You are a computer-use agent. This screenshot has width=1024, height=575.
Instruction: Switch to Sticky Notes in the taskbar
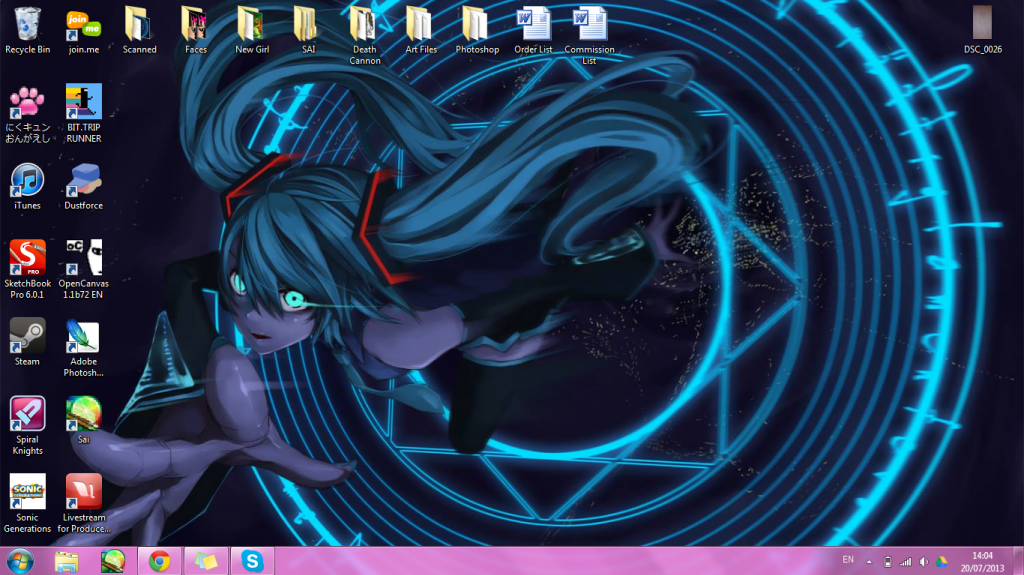(x=206, y=561)
